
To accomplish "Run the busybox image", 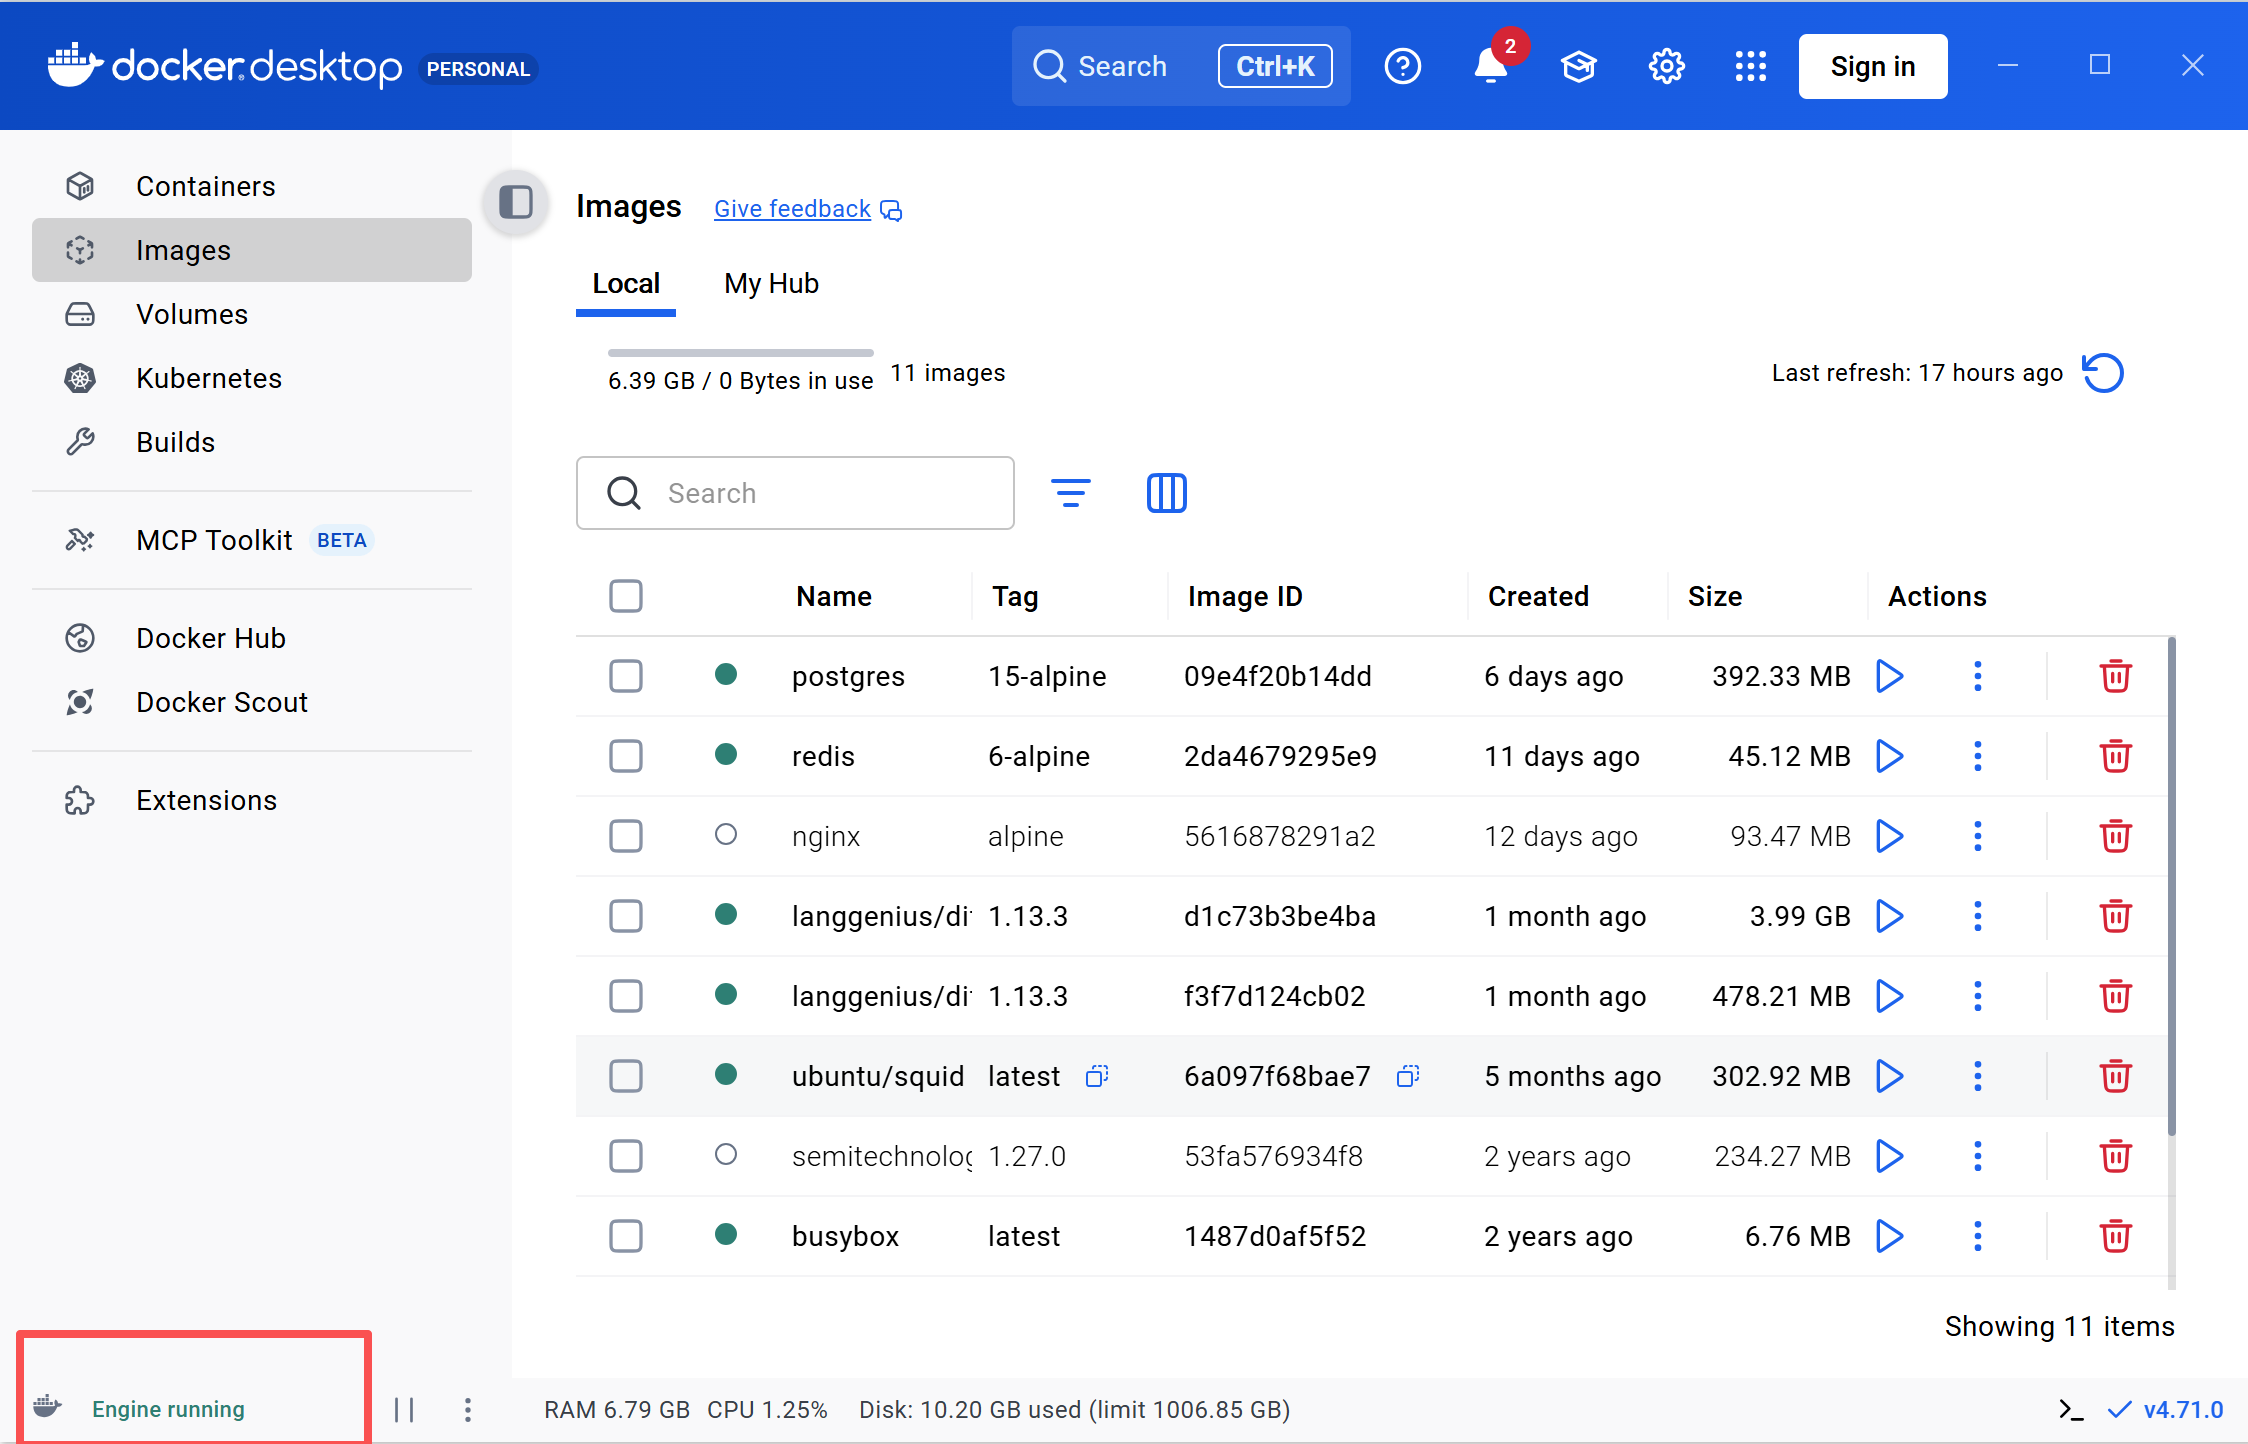I will click(x=1889, y=1236).
